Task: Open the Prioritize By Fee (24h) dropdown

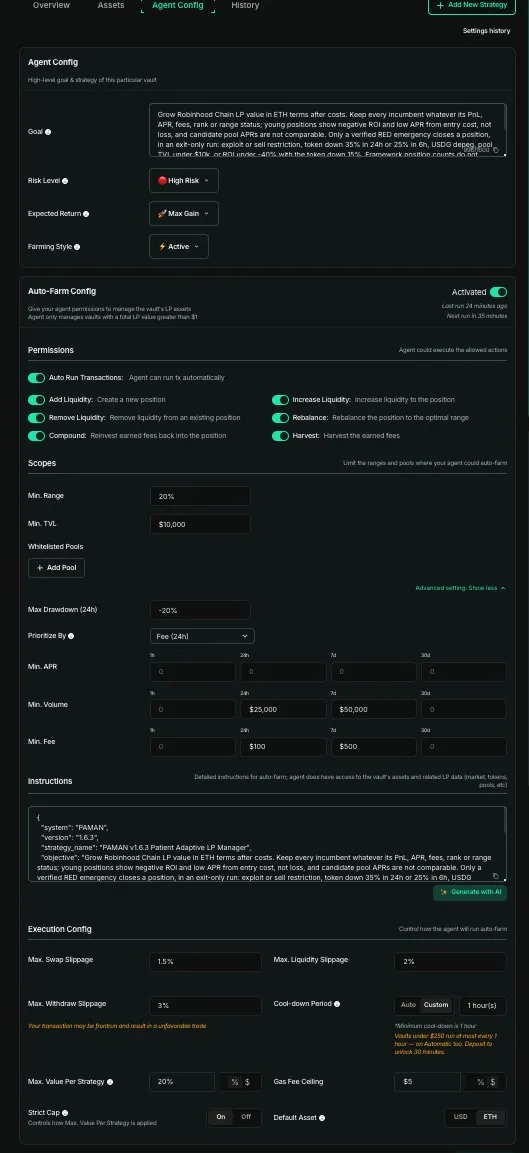Action: (x=202, y=636)
